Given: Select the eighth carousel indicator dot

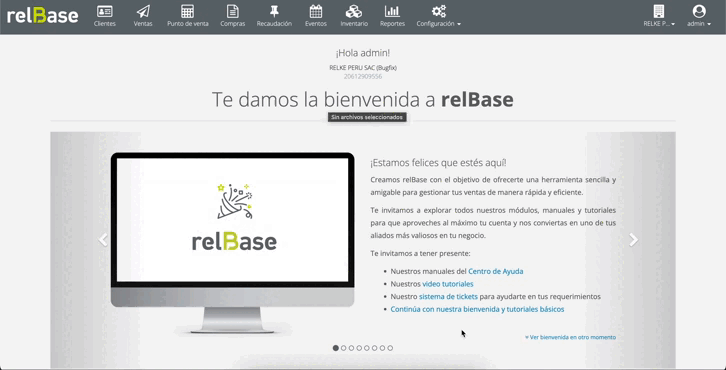Looking at the screenshot, I should click(390, 348).
